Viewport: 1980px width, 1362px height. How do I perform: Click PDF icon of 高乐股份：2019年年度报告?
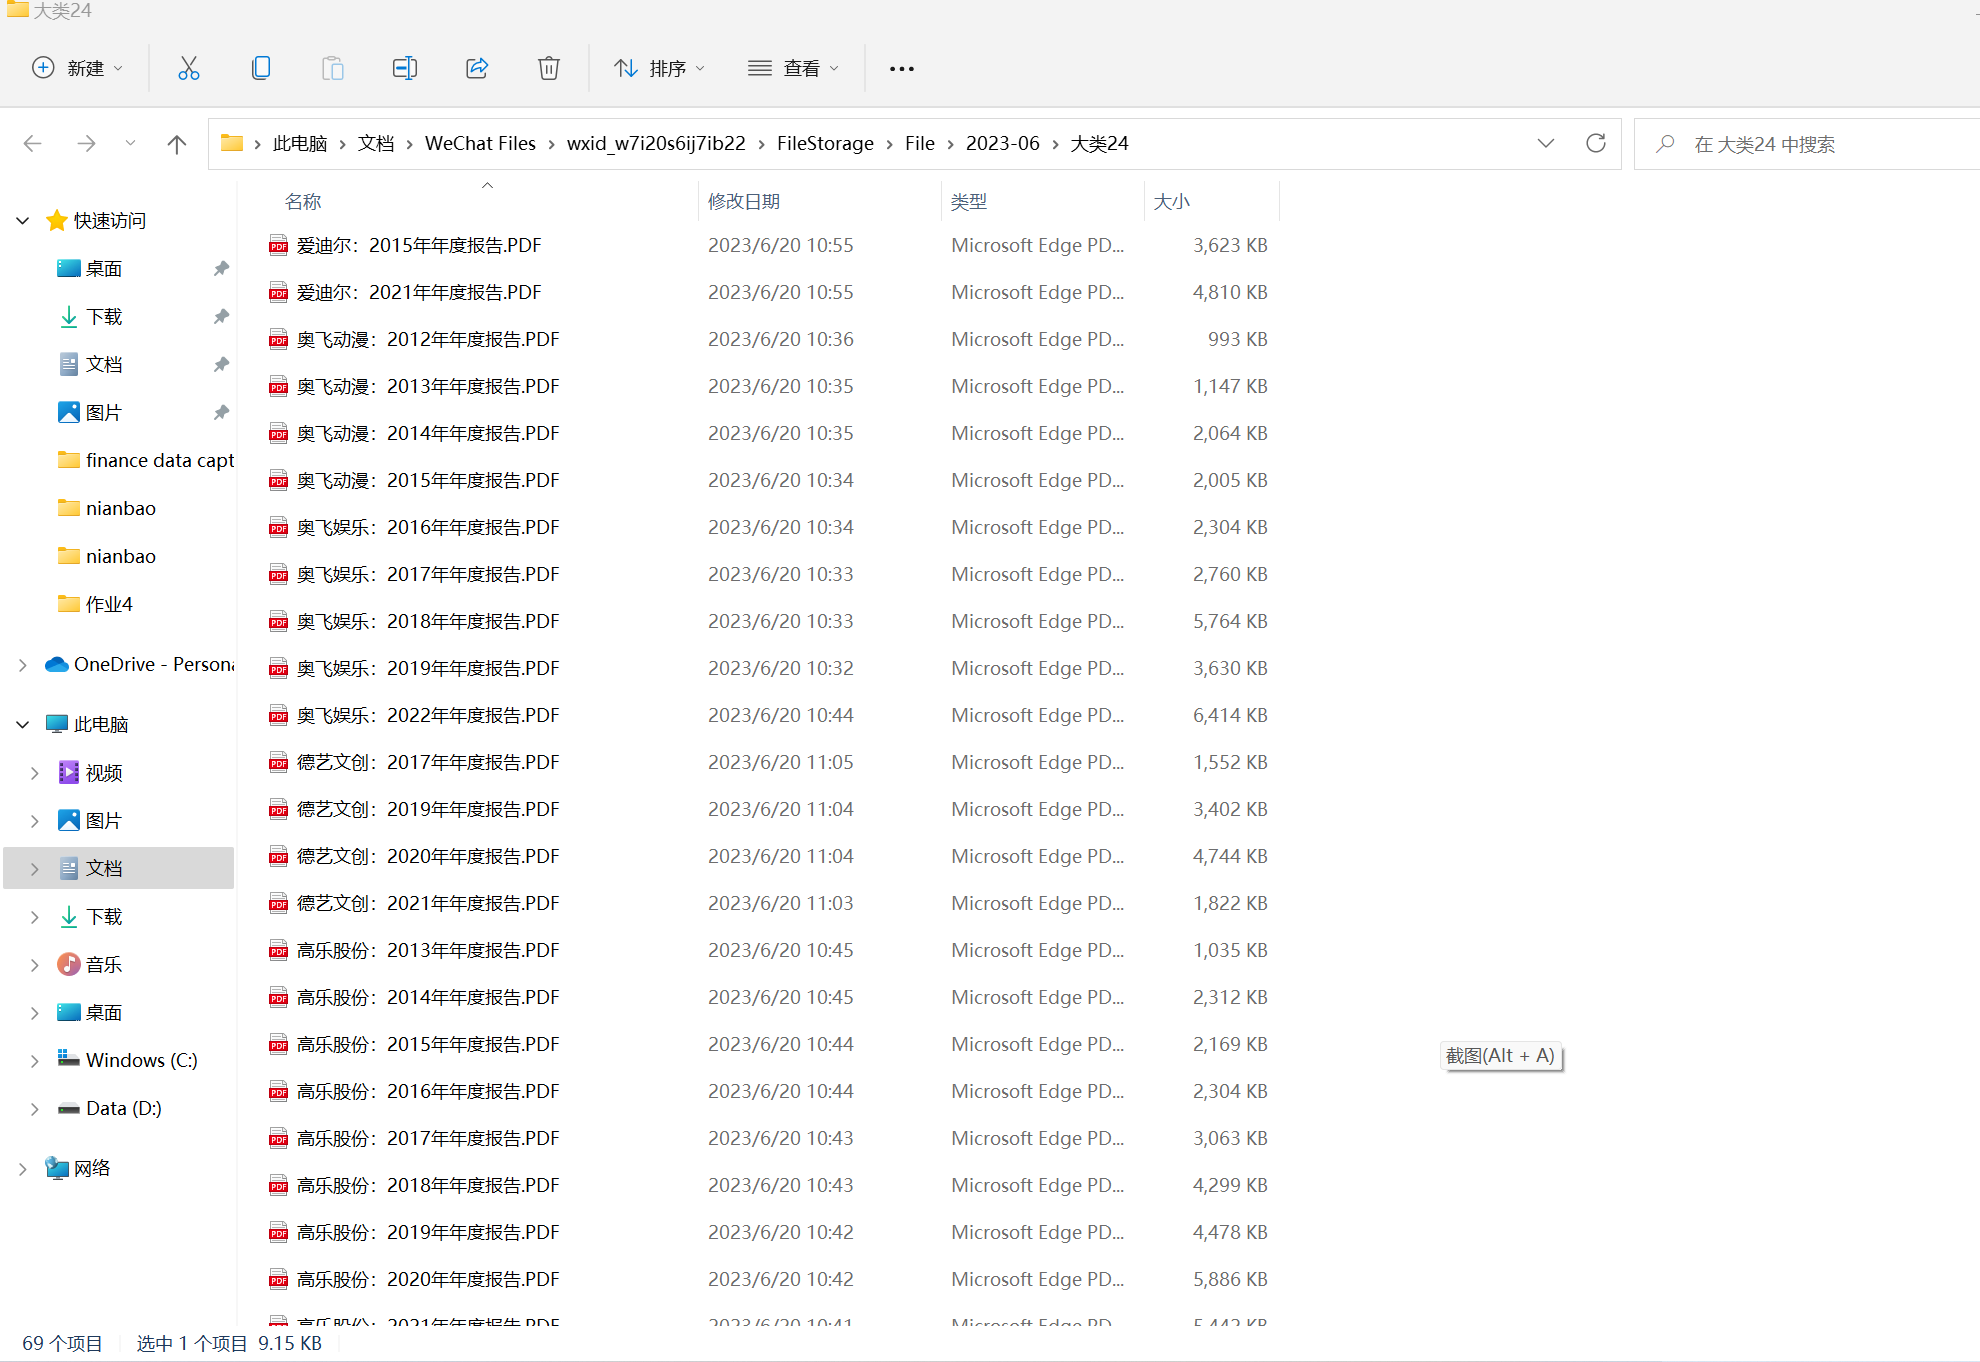pos(278,1233)
